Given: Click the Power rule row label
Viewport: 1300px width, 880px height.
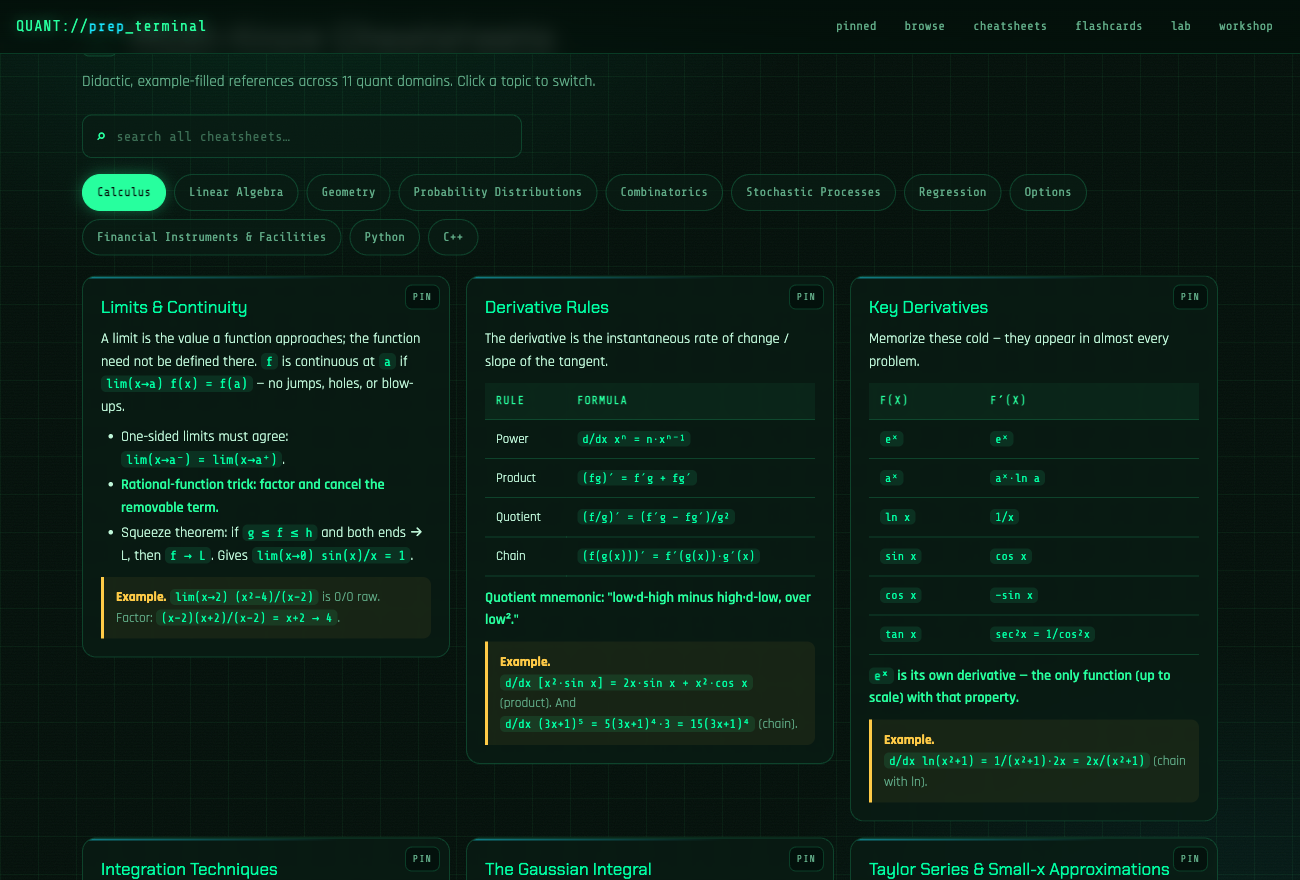Looking at the screenshot, I should [512, 439].
